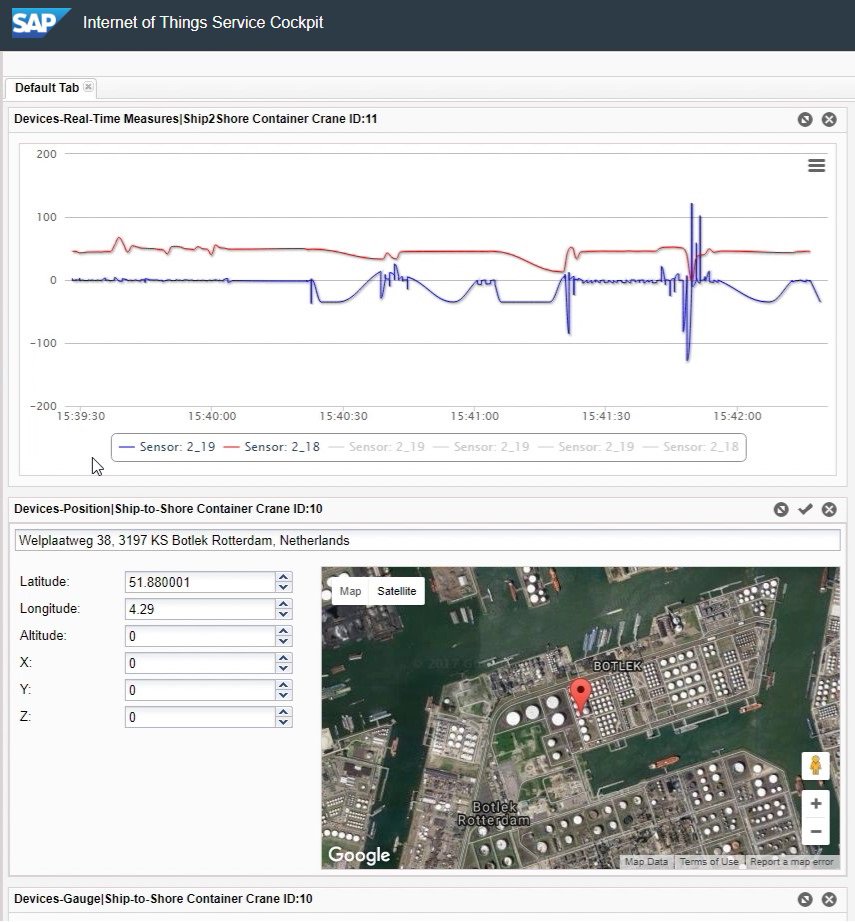Decrease Y value with down arrow
Screen dimensions: 855x922
click(283, 695)
